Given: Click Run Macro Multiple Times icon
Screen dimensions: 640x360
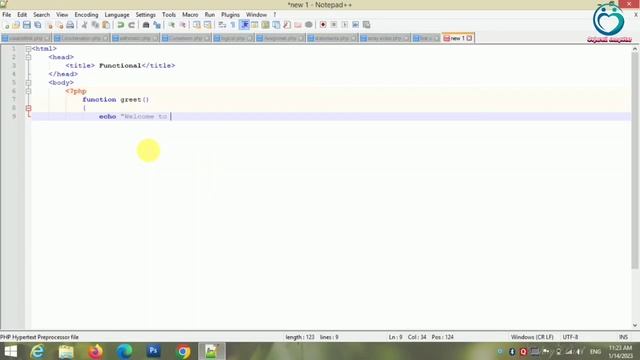Looking at the screenshot, I should click(356, 25).
